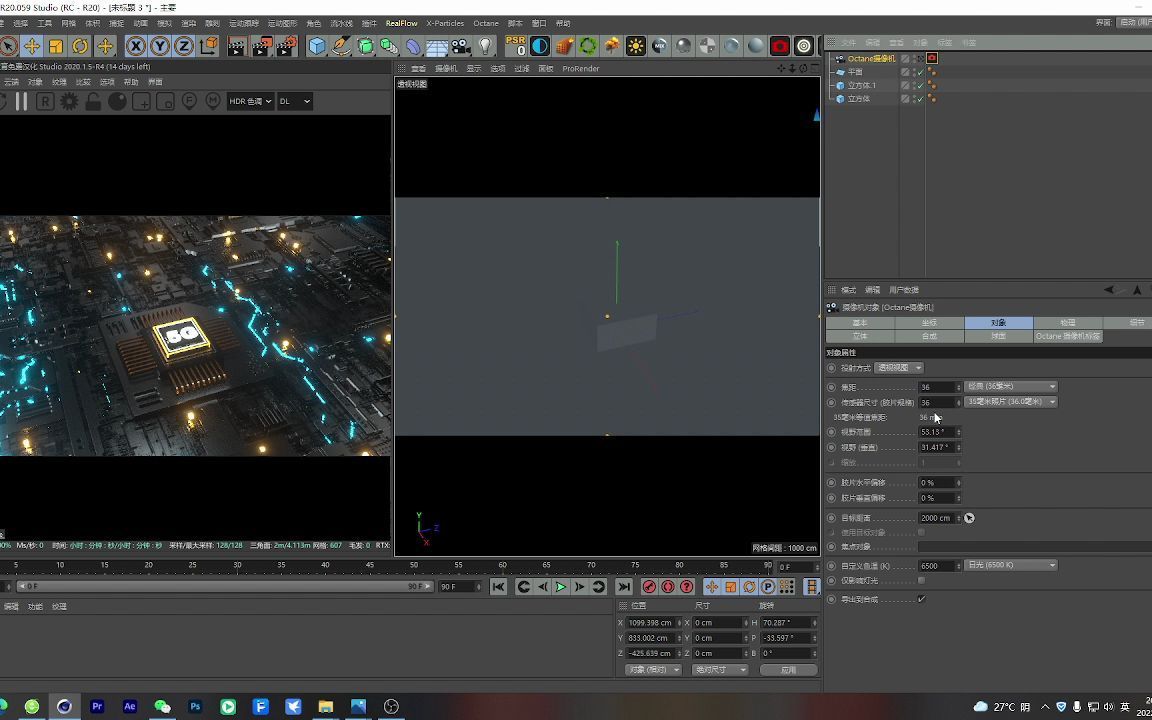The height and width of the screenshot is (720, 1152).
Task: Open the 日光 (6500 K) temperature dropdown
Action: point(1010,565)
